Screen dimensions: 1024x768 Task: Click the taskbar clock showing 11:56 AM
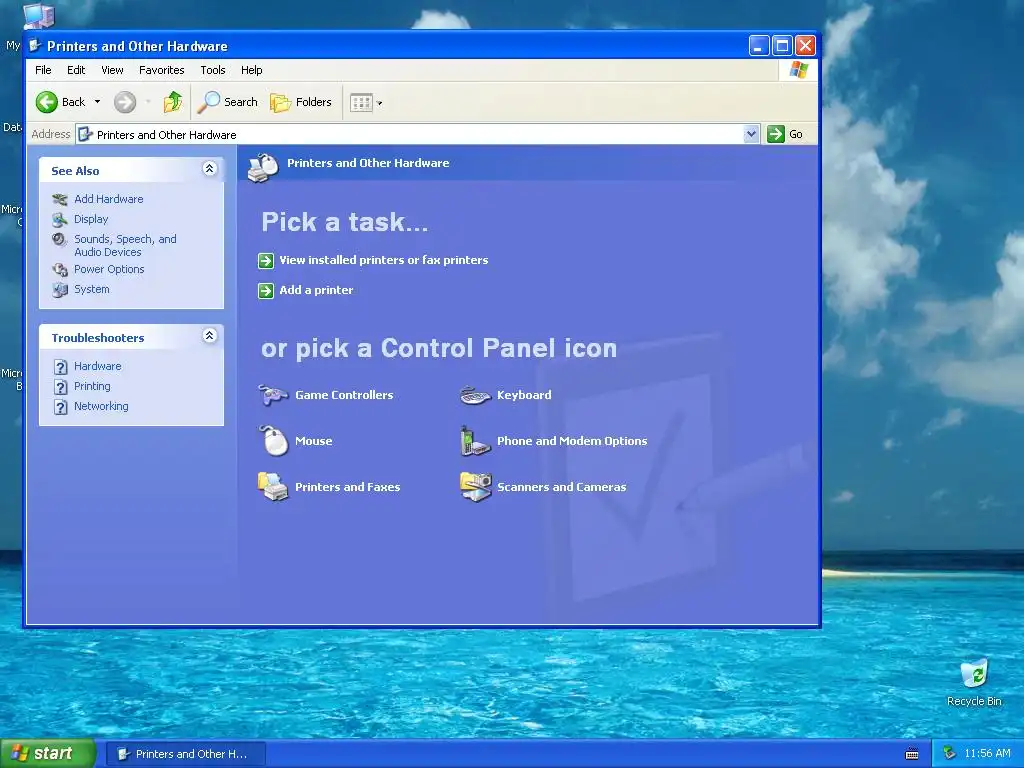pyautogui.click(x=987, y=753)
